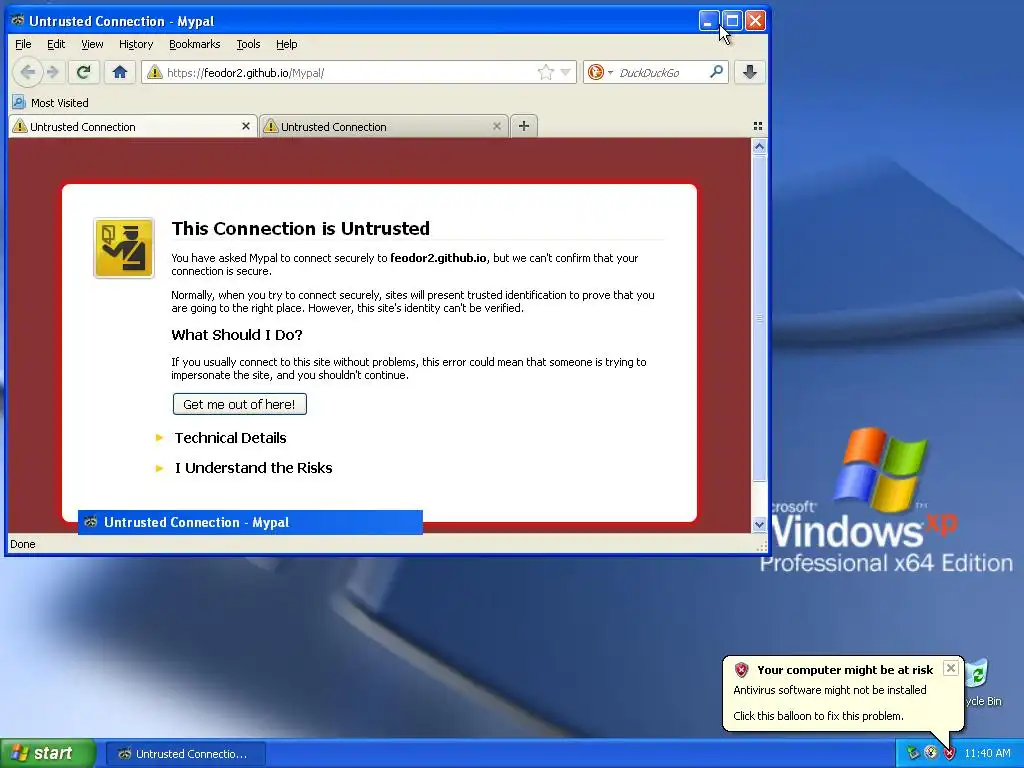Viewport: 1024px width, 768px height.
Task: Click the Your computer might be at risk balloon
Action: point(842,693)
